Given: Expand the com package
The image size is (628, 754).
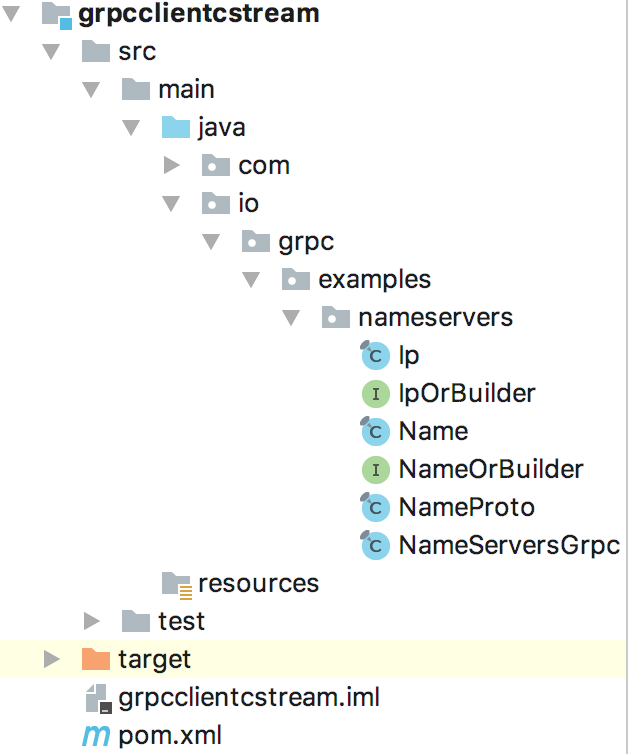Looking at the screenshot, I should [x=171, y=165].
